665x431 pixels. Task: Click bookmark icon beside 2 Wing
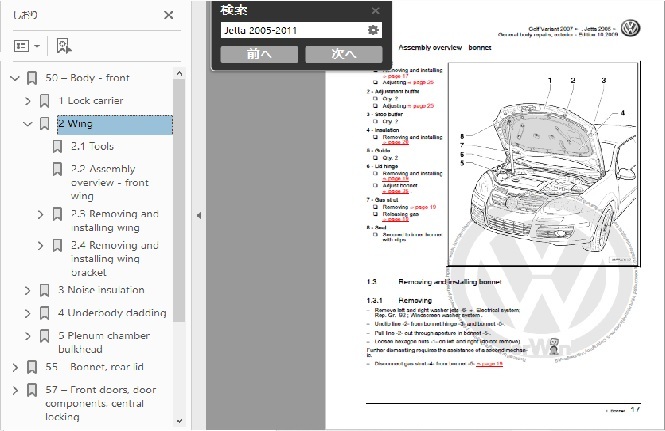pos(45,124)
